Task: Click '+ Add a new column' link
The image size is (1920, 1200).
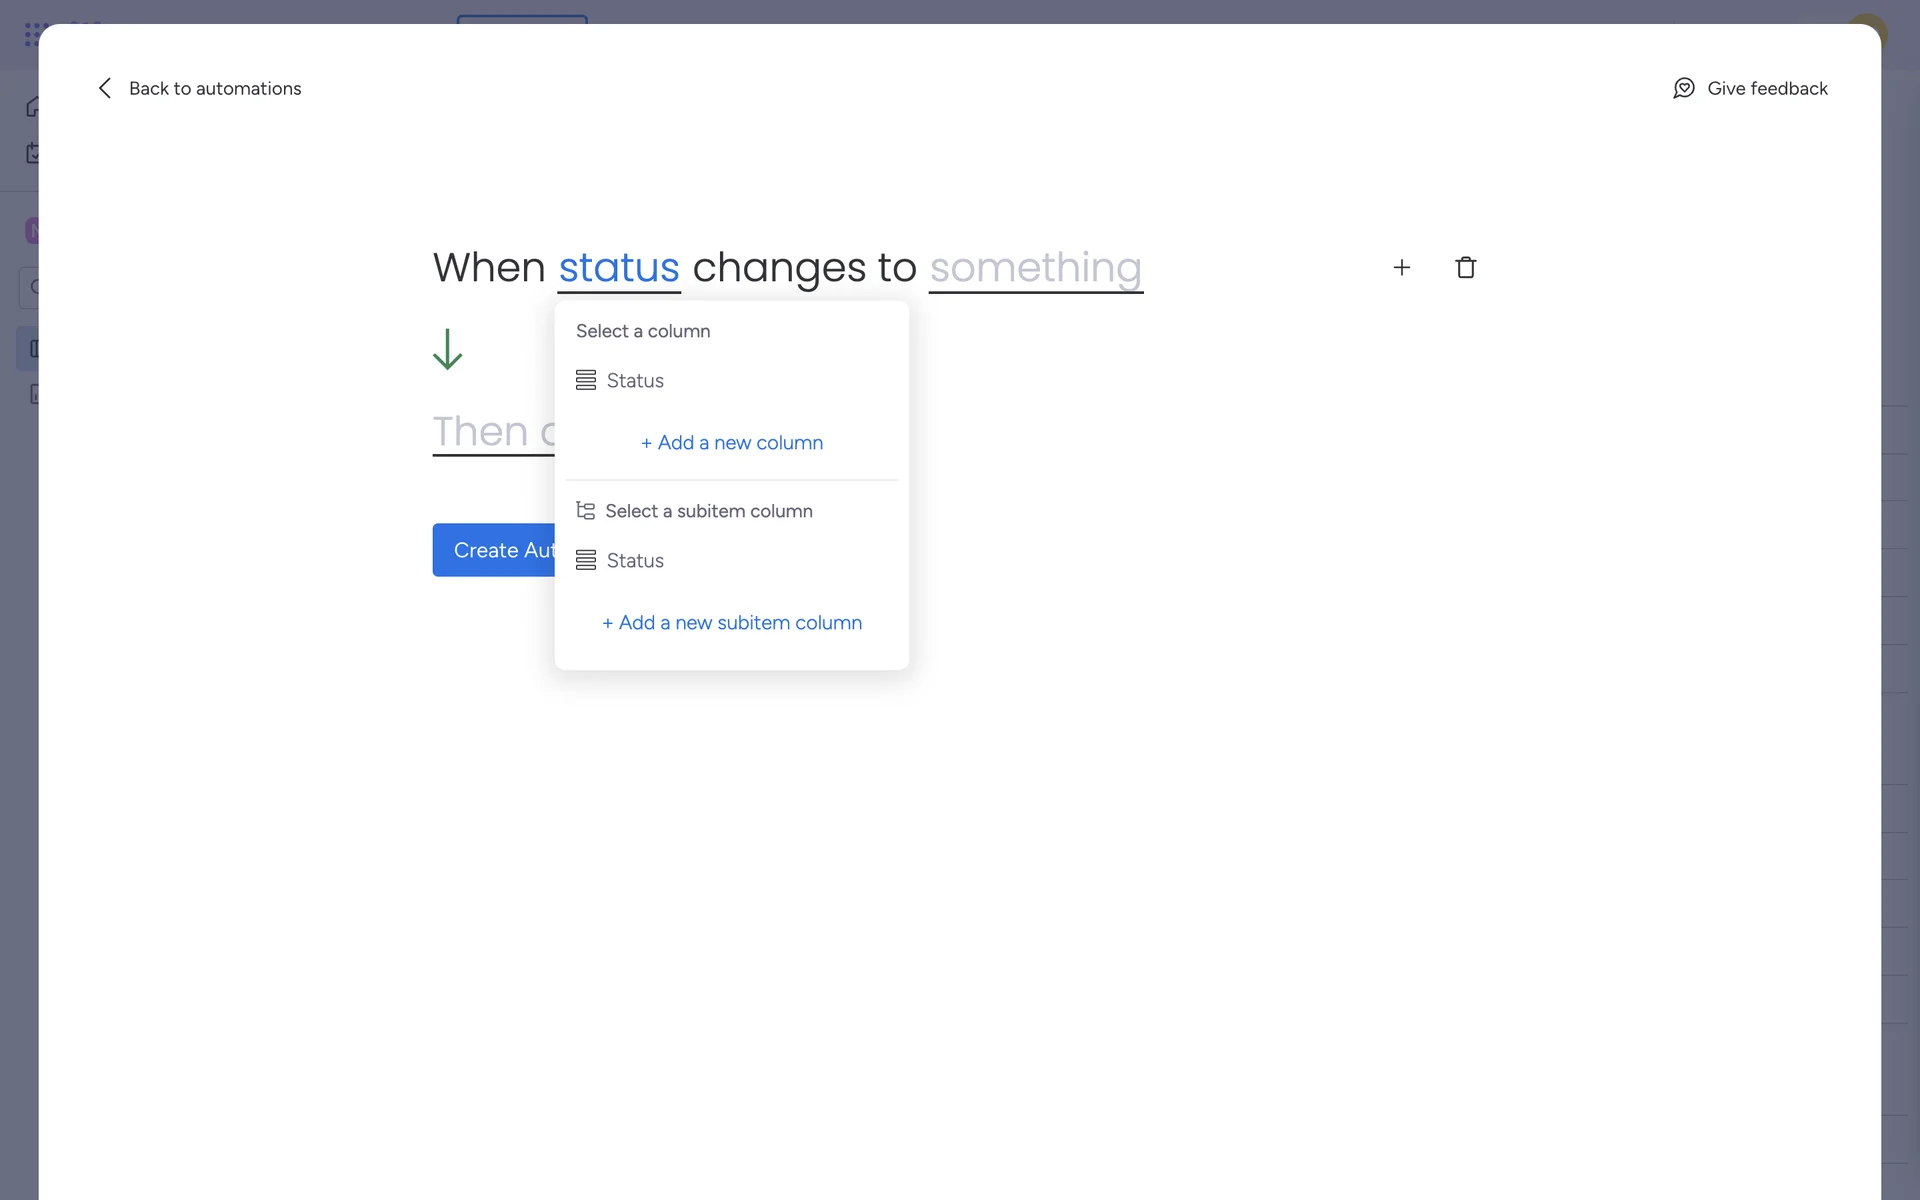Action: point(732,443)
